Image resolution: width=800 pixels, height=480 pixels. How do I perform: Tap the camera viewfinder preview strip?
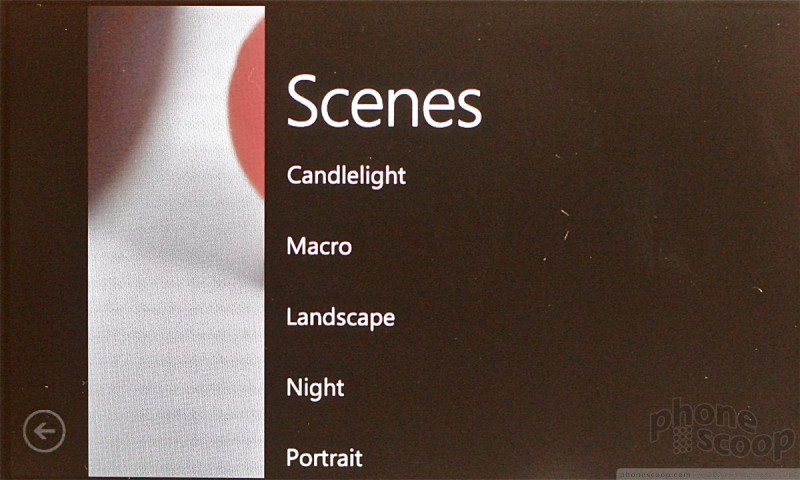(177, 241)
